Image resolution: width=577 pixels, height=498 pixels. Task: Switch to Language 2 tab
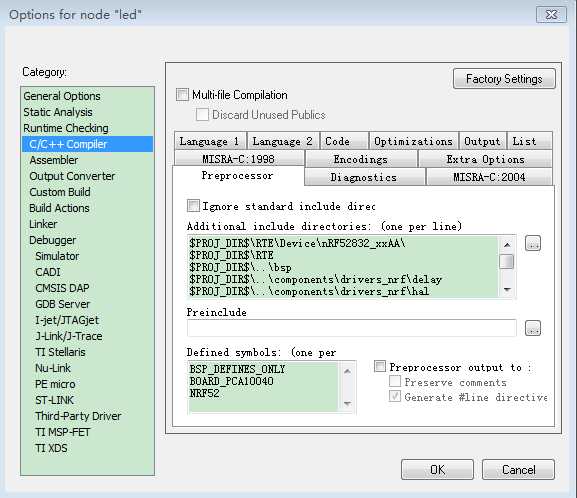[283, 141]
